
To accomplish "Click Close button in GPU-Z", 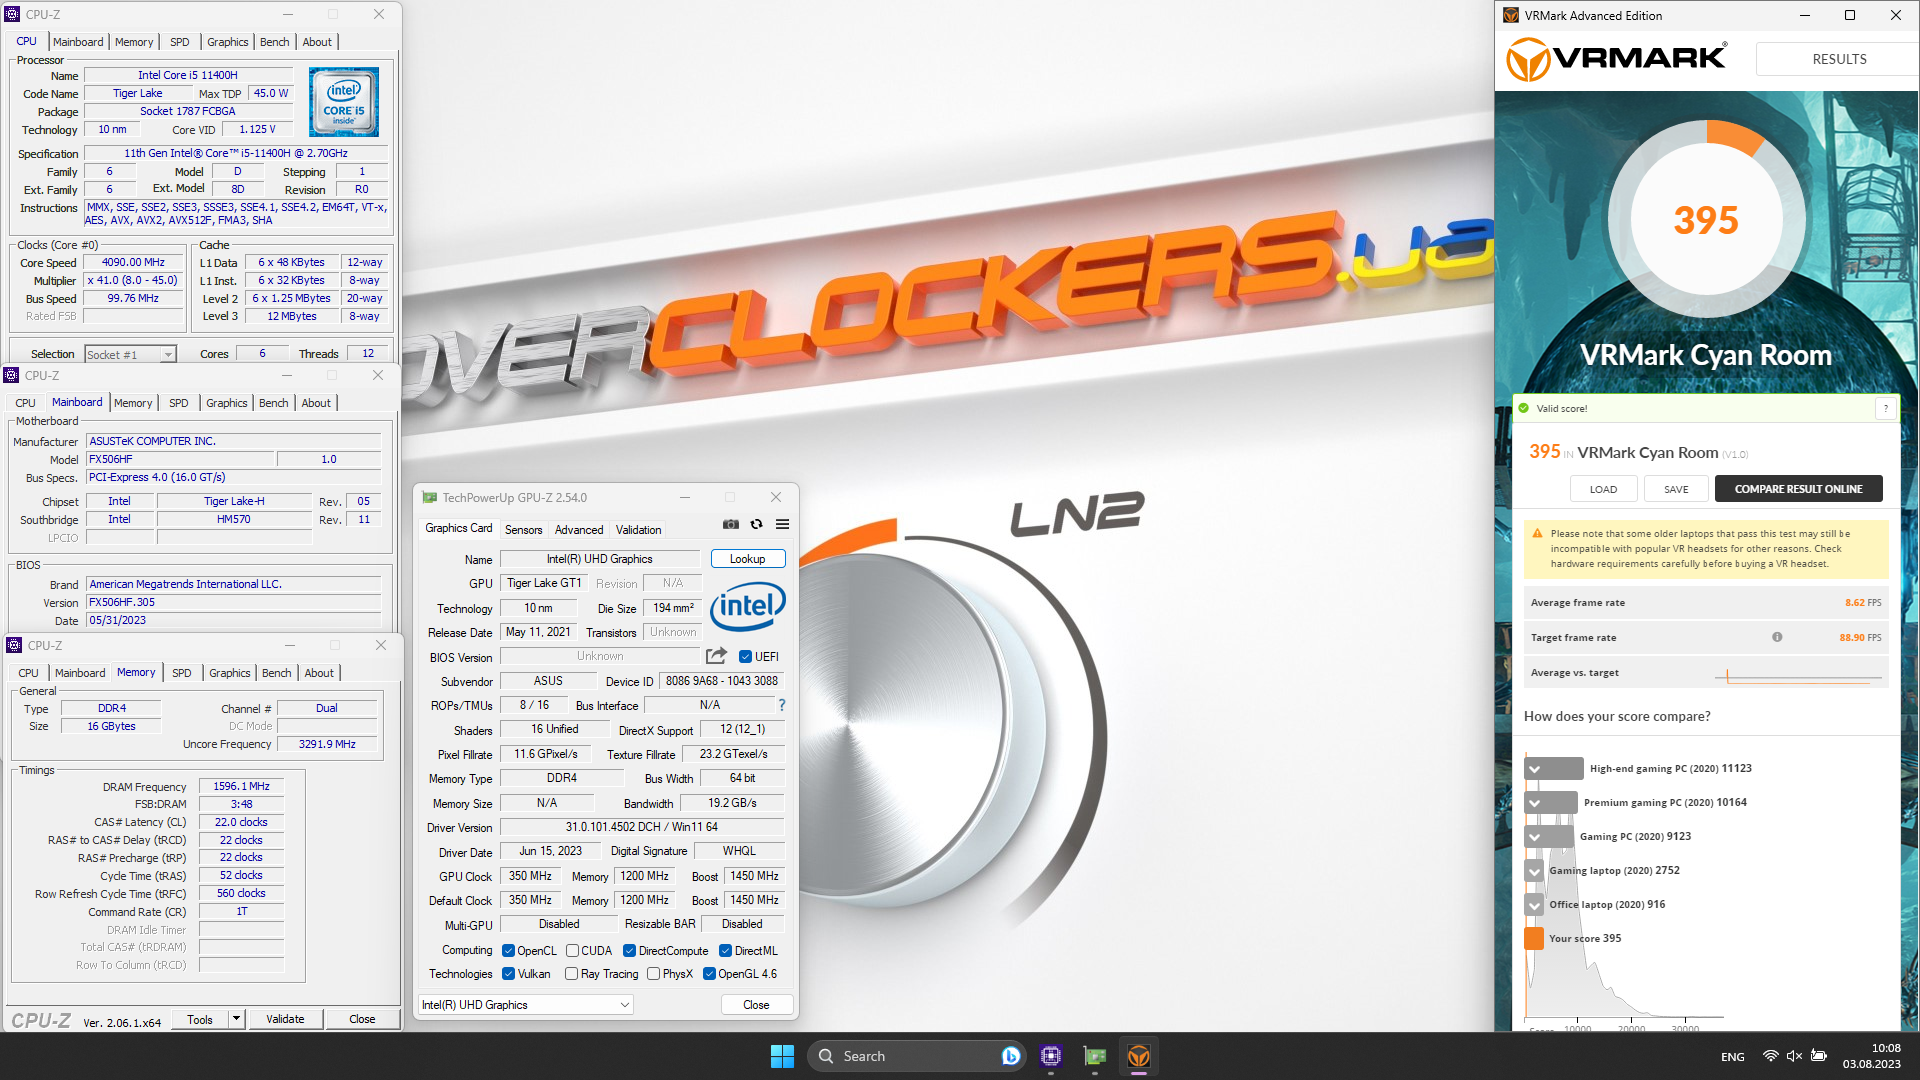I will point(756,1005).
